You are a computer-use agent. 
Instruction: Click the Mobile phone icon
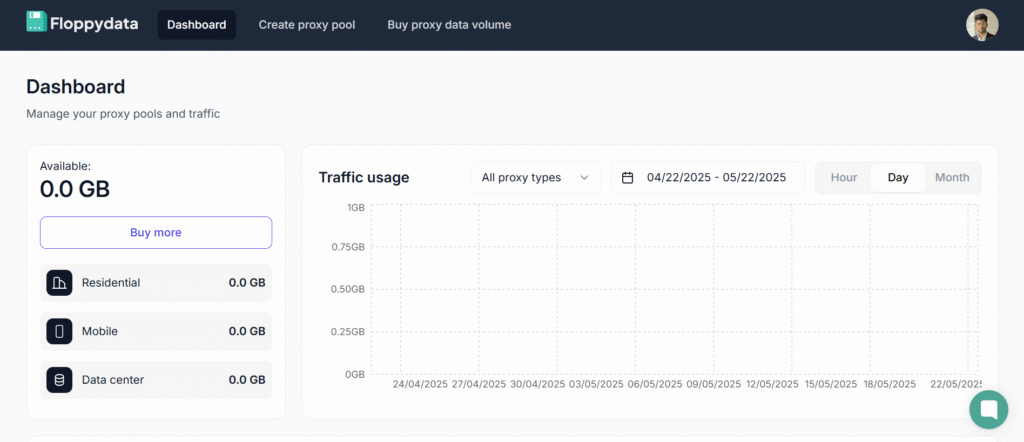pos(59,331)
